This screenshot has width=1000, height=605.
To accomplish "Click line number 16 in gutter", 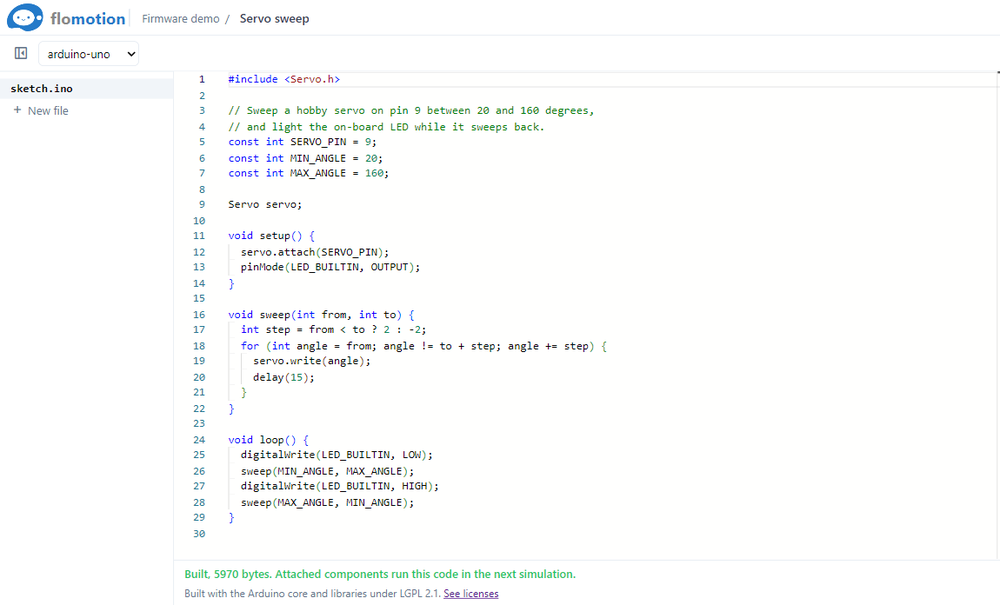I will point(199,314).
